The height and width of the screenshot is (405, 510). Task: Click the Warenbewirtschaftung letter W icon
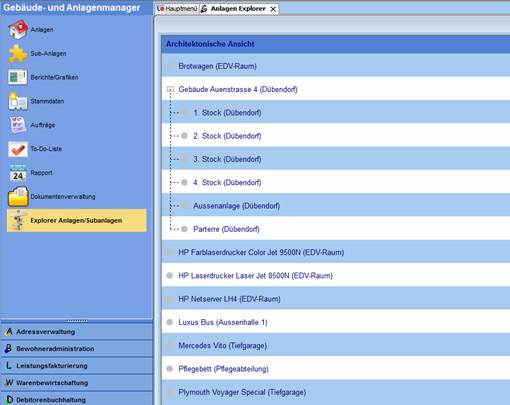tap(9, 383)
